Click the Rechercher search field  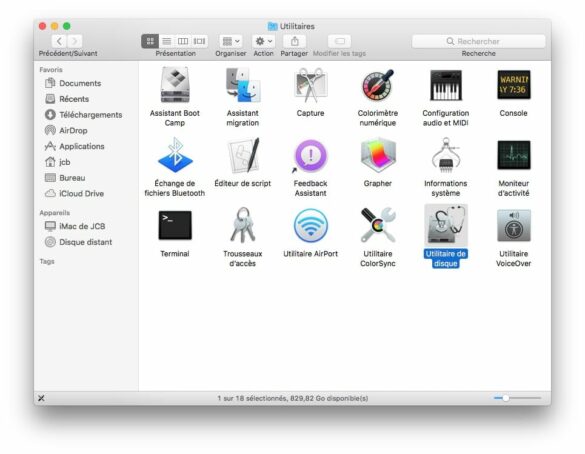click(479, 41)
